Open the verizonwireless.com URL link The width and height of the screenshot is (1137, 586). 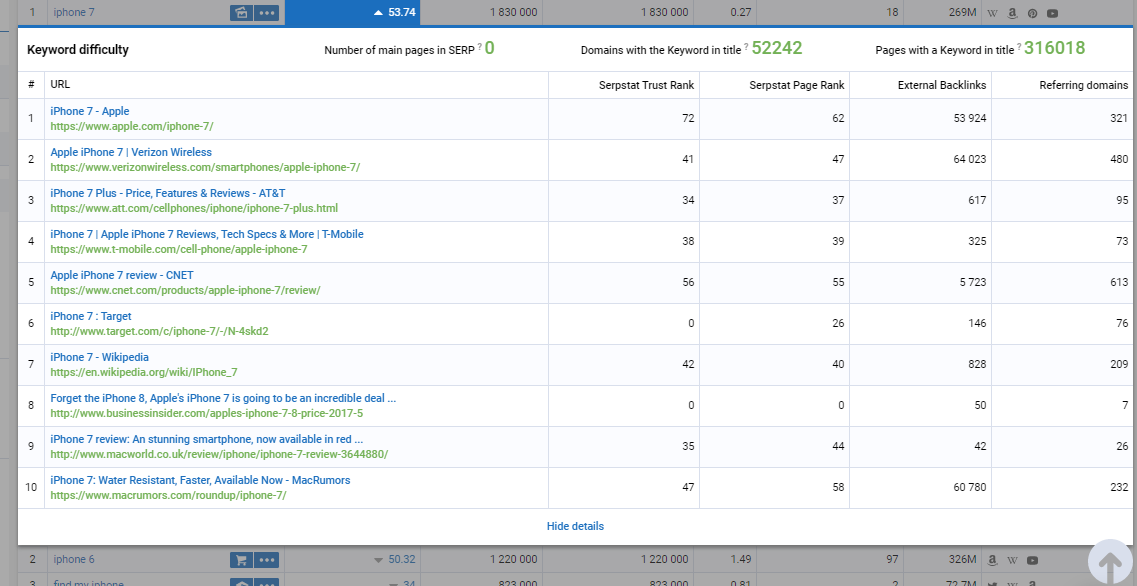(x=205, y=168)
